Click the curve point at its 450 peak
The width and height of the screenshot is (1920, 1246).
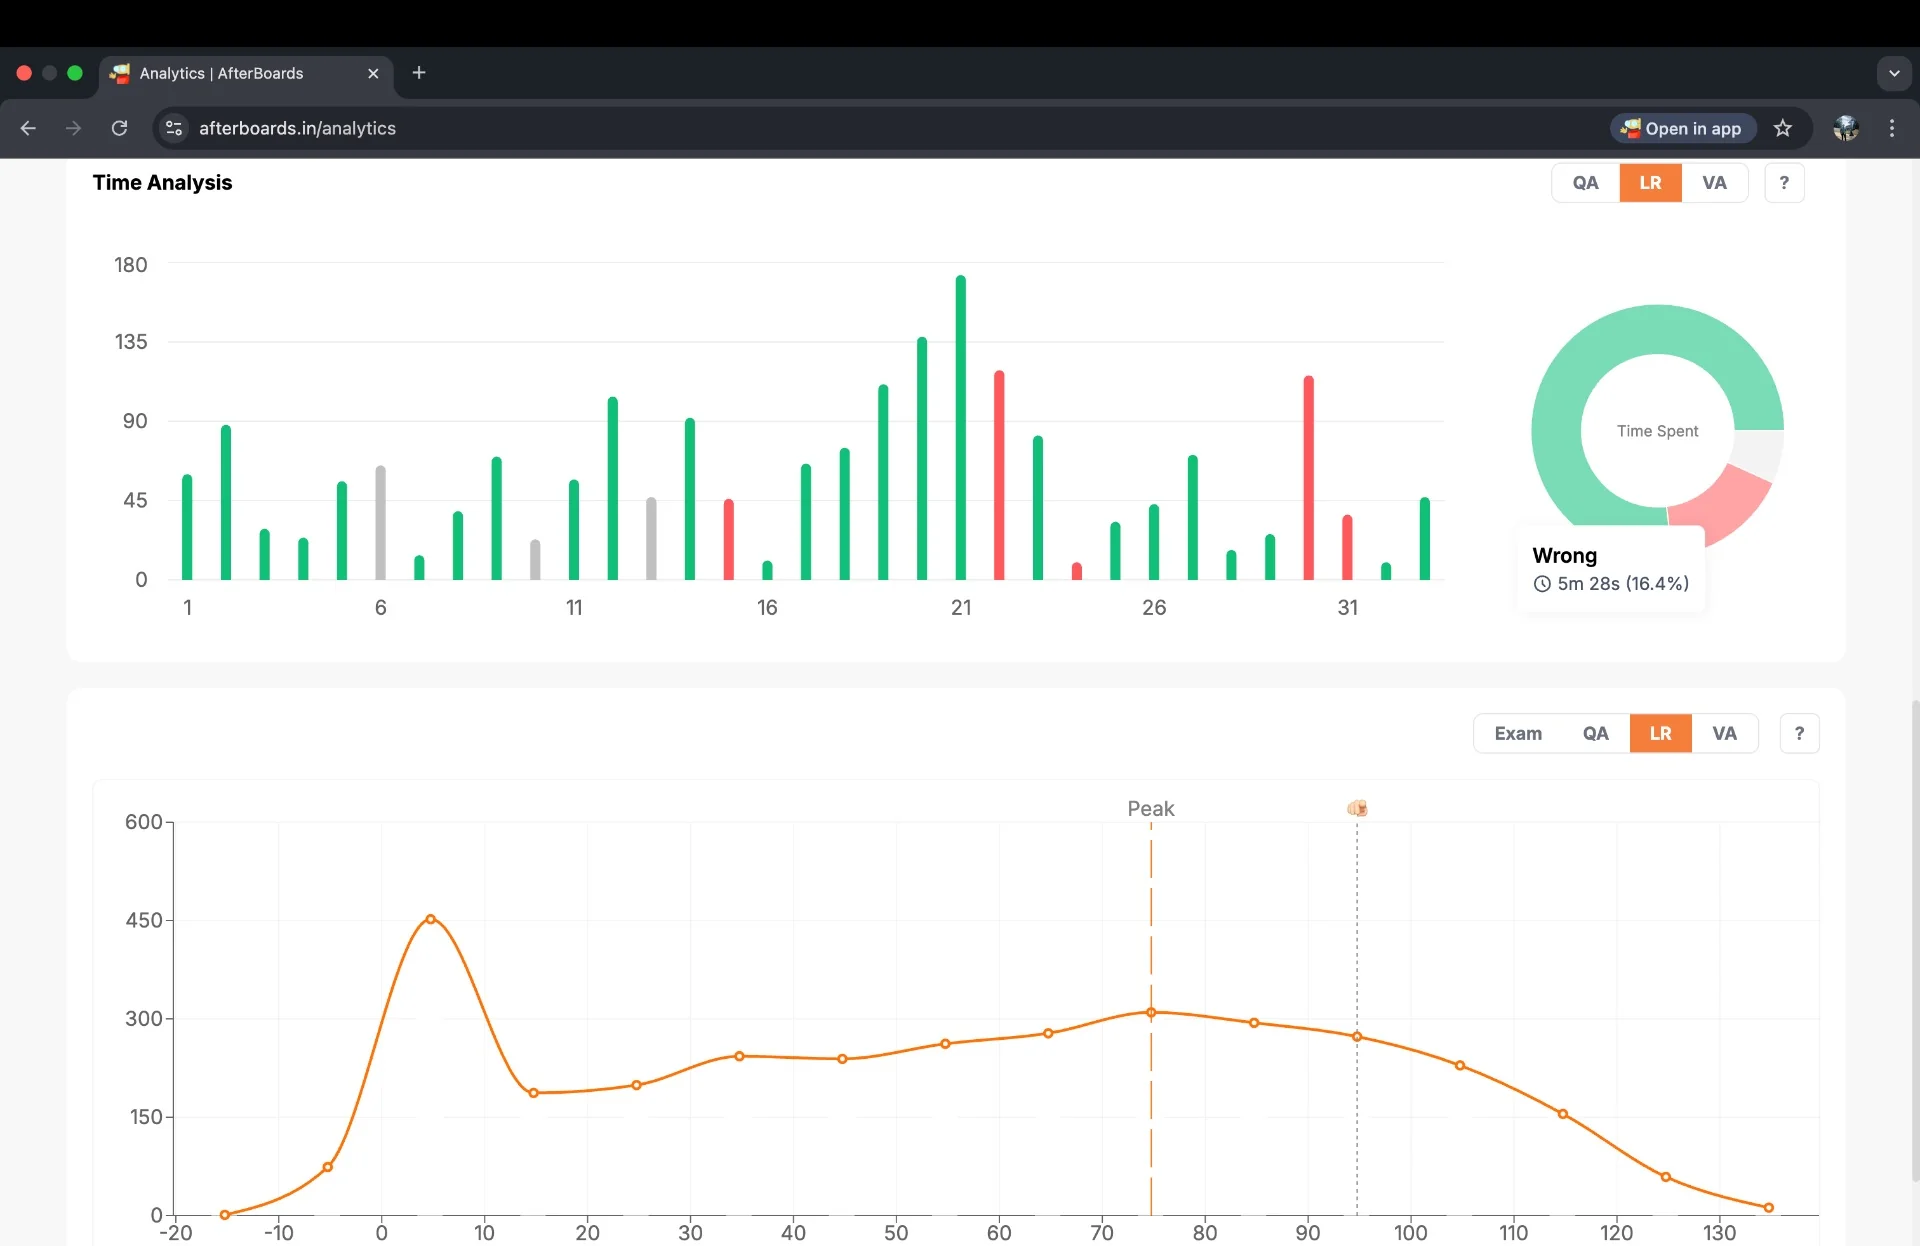tap(430, 919)
